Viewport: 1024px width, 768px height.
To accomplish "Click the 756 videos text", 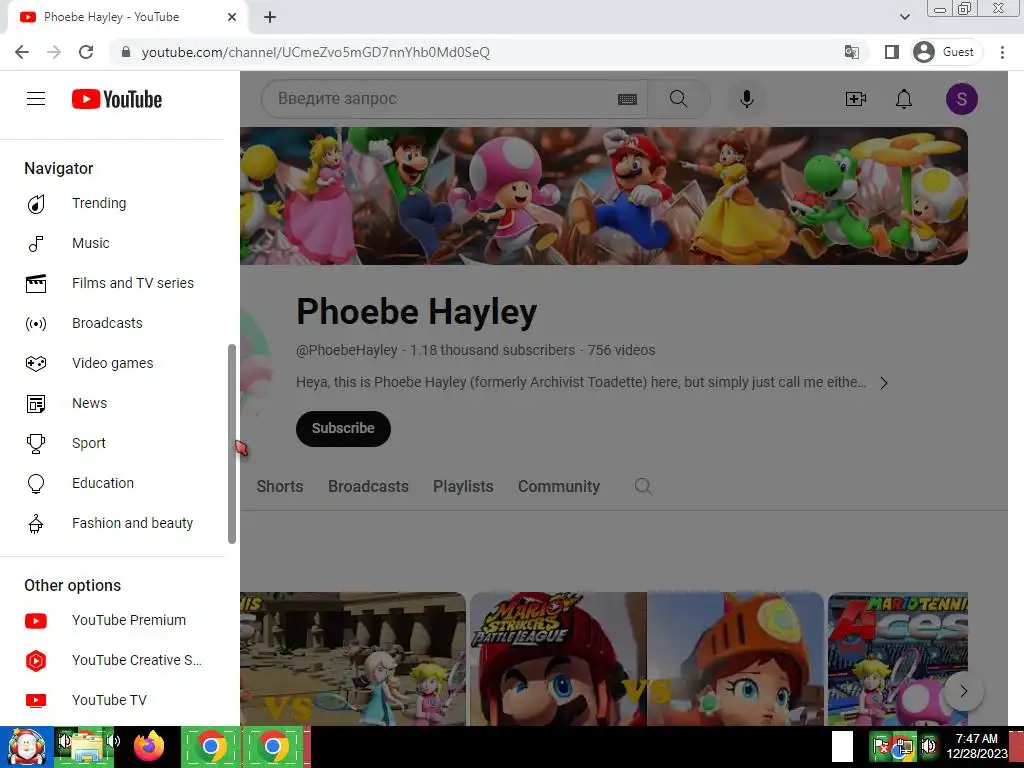I will click(x=621, y=351).
